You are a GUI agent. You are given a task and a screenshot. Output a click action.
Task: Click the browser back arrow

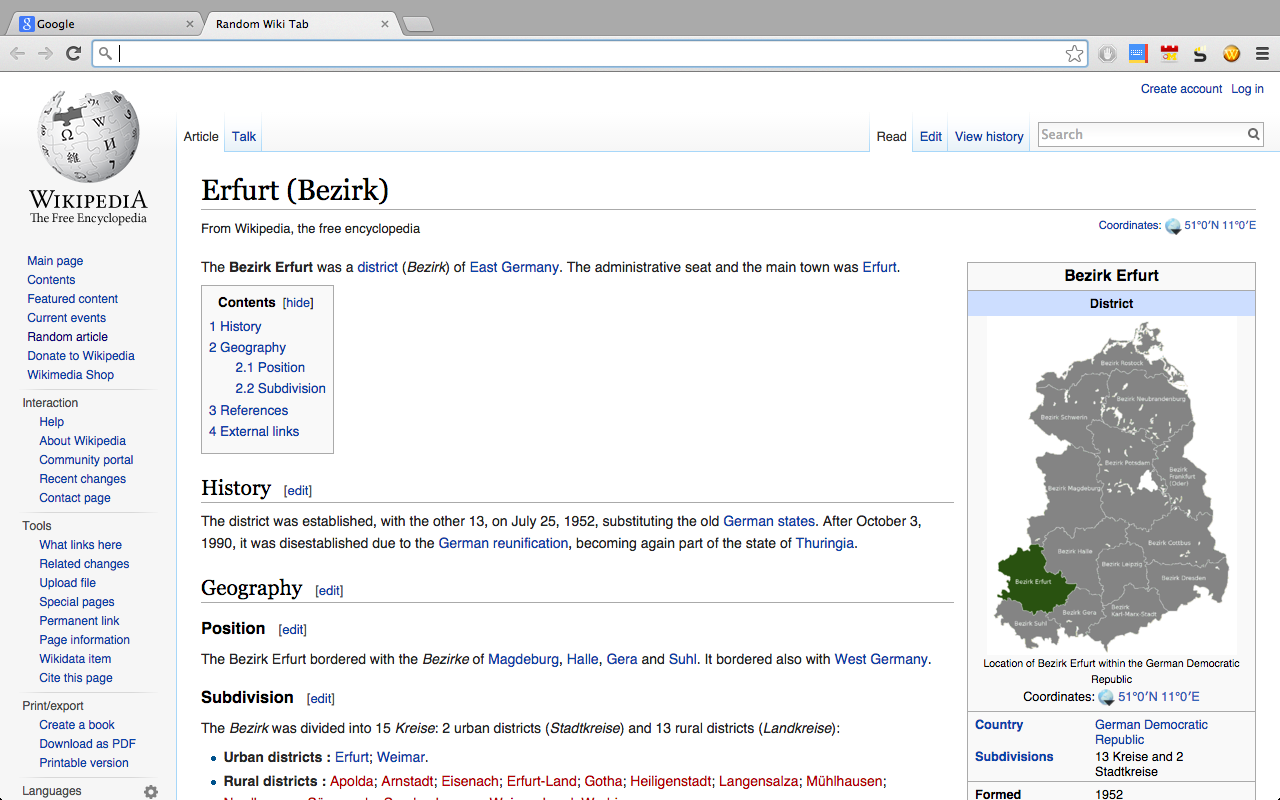point(18,54)
